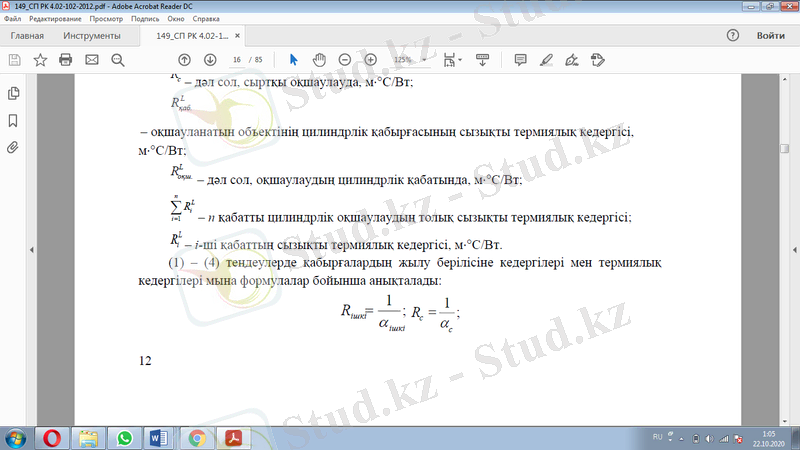Click the bookmark star icon
This screenshot has width=800, height=450.
(x=40, y=59)
